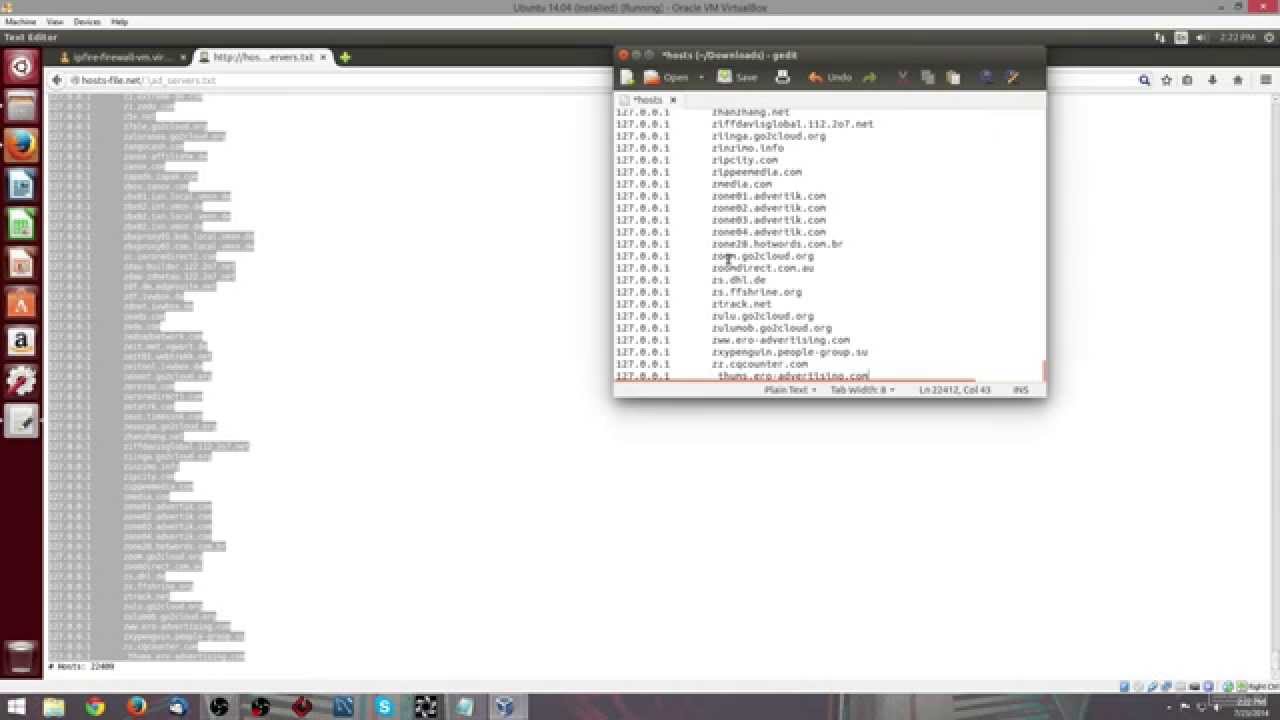Viewport: 1280px width, 720px height.
Task: Close the *hosts tab in gedit
Action: pos(673,100)
